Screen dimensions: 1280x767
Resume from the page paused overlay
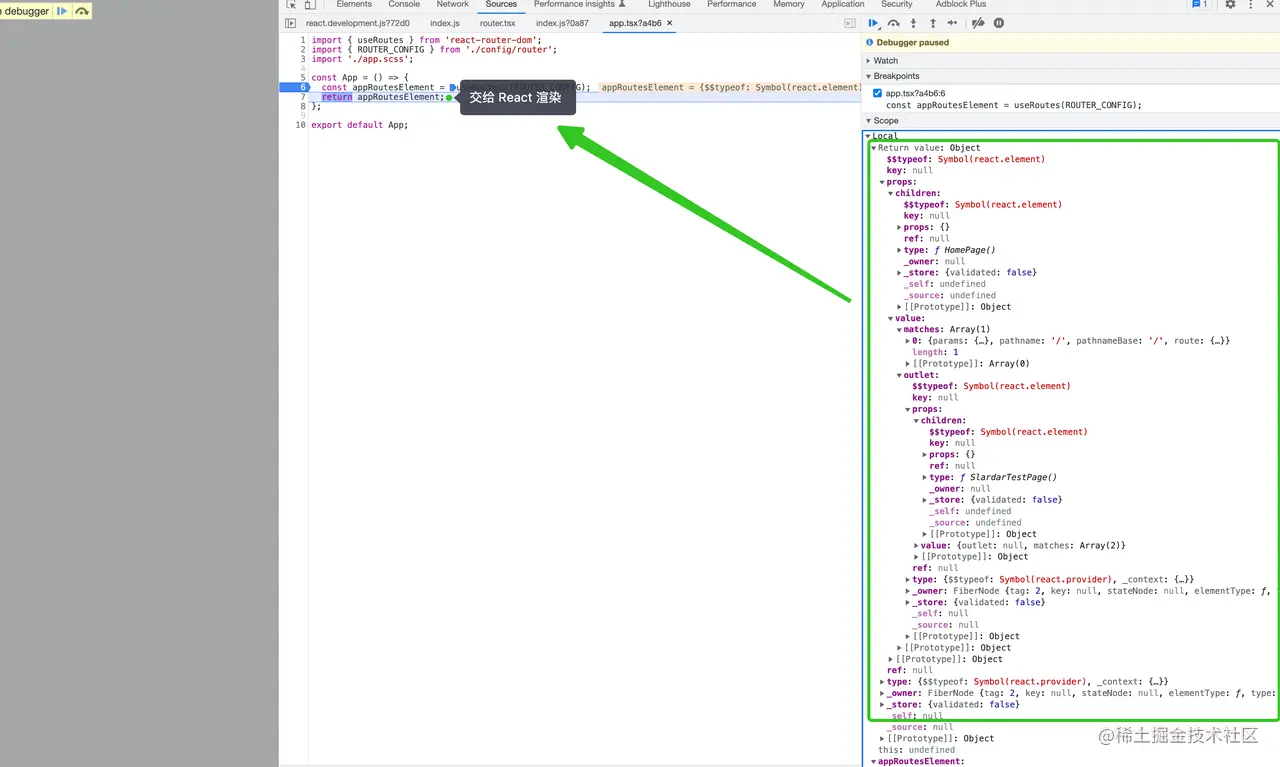coord(62,11)
